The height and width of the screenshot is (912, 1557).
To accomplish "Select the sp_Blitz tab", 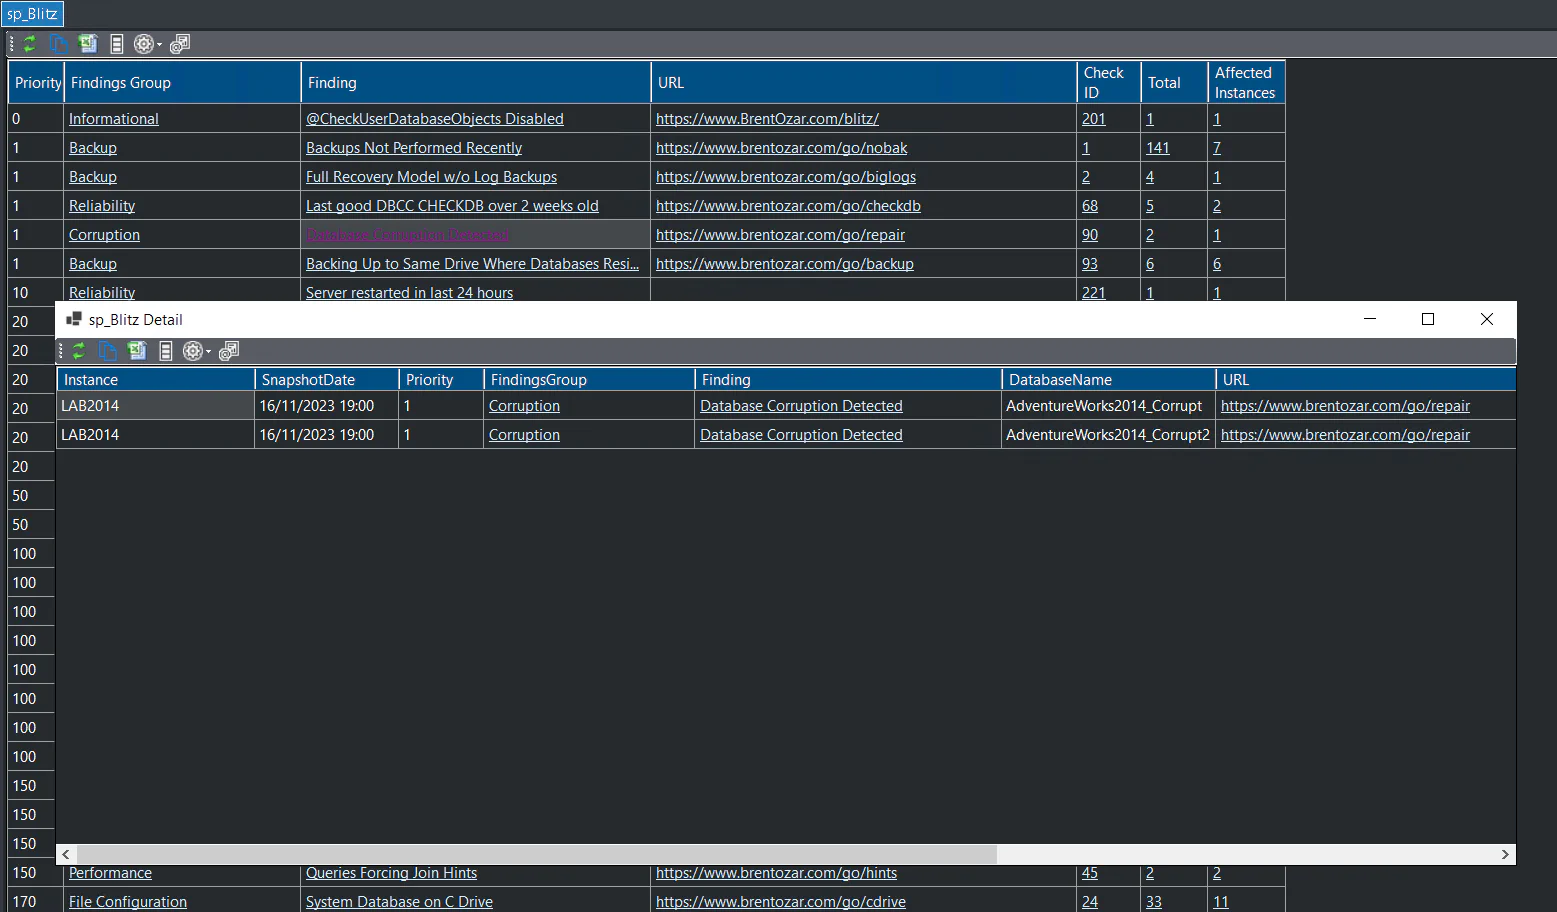I will [x=32, y=14].
